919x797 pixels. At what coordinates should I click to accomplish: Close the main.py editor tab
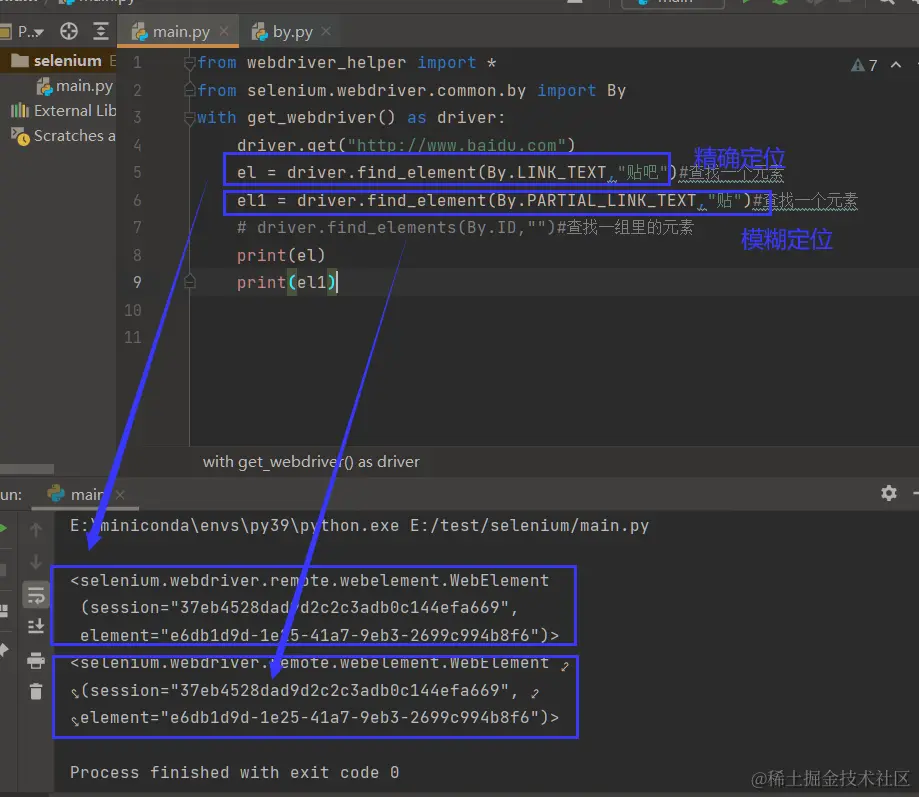tap(224, 32)
